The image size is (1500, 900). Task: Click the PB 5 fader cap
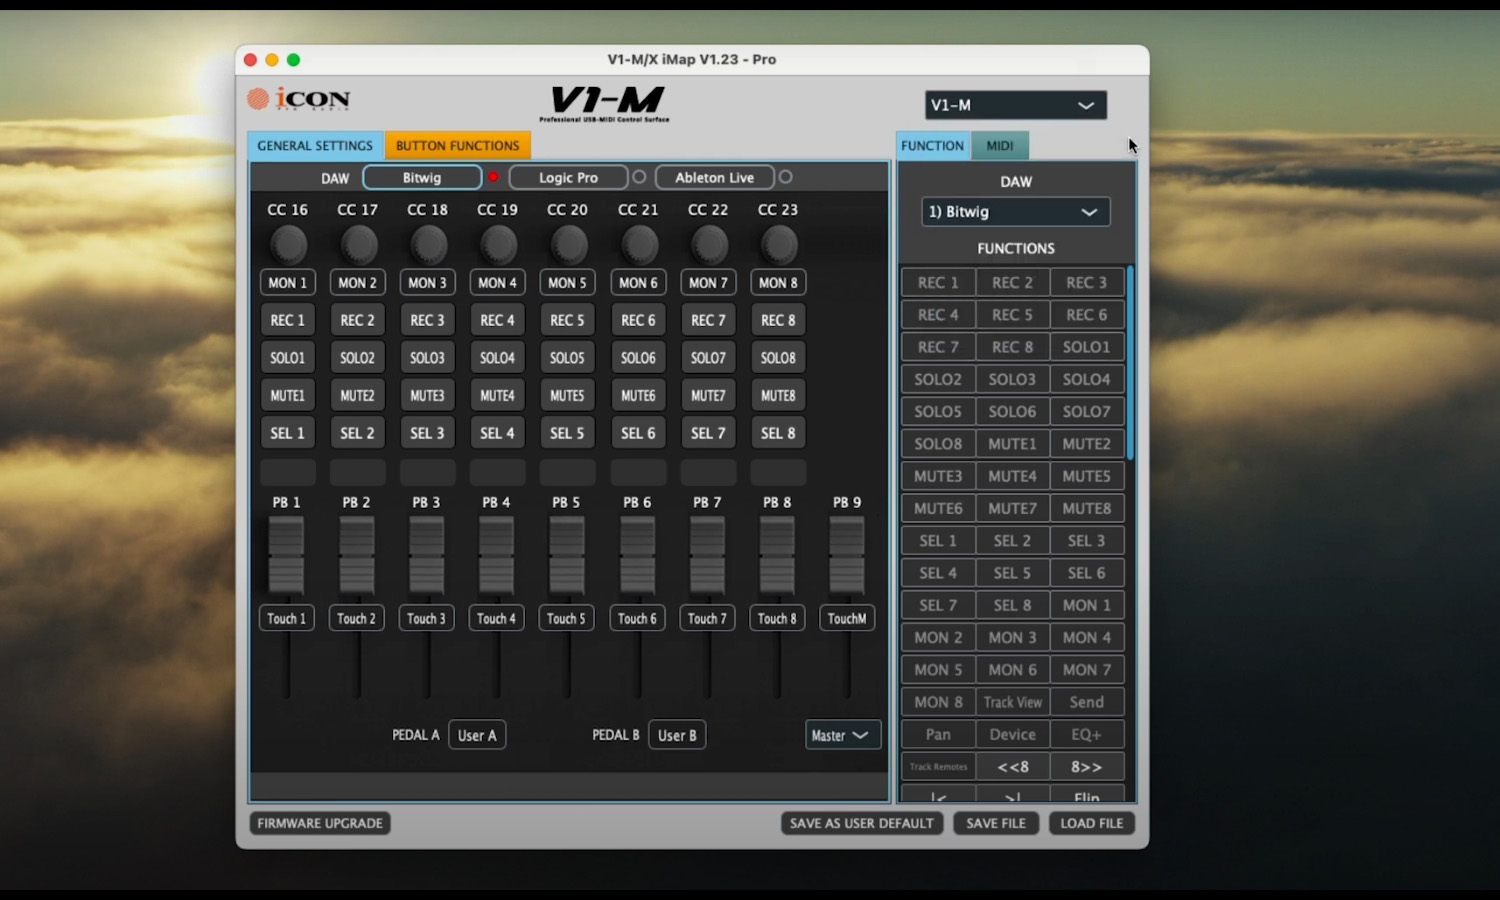pos(567,556)
